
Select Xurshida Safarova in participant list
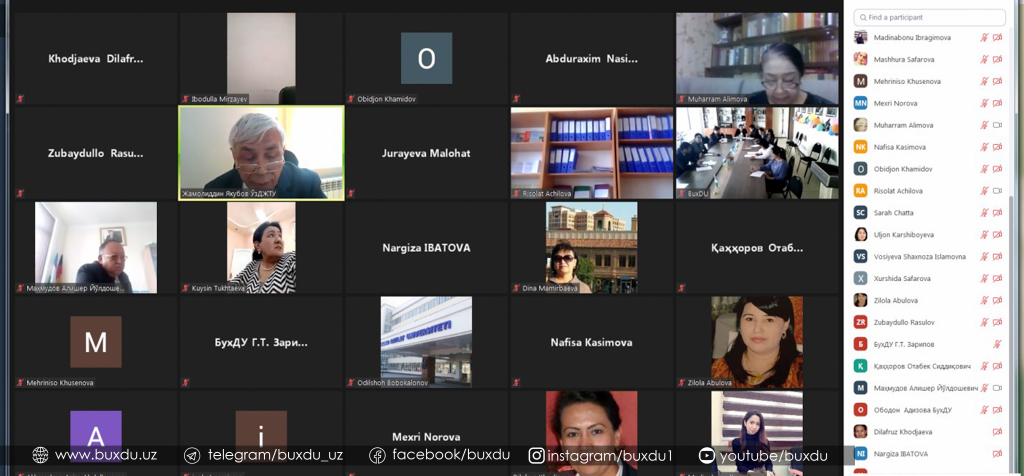[903, 278]
